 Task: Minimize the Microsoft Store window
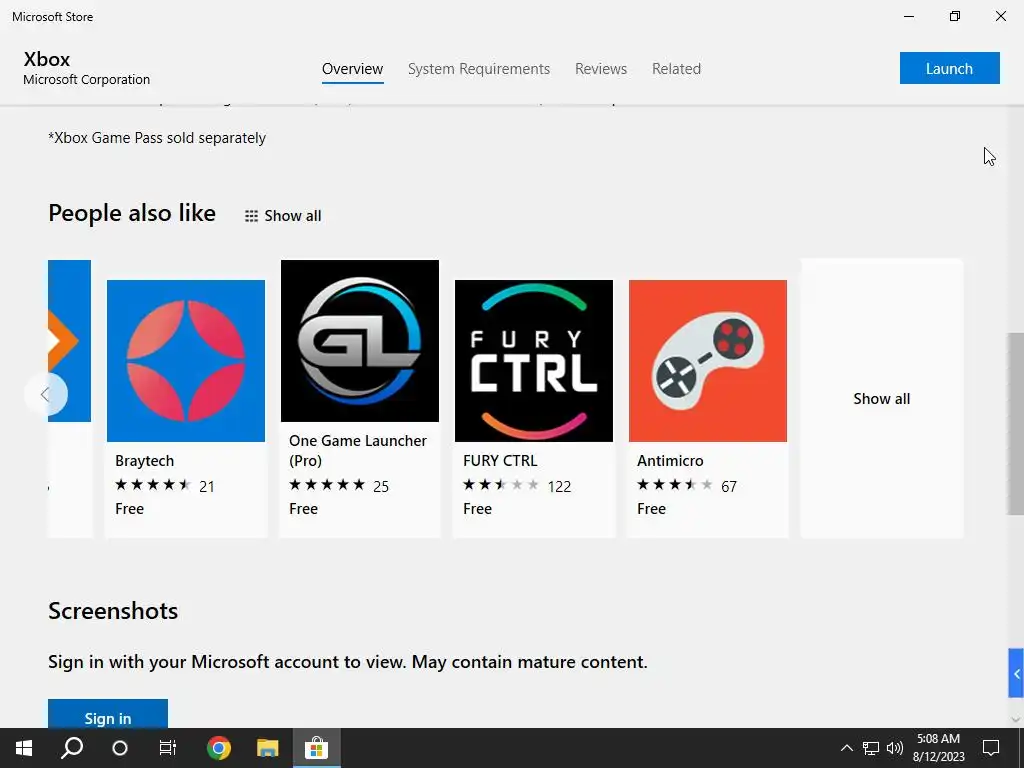[x=909, y=16]
